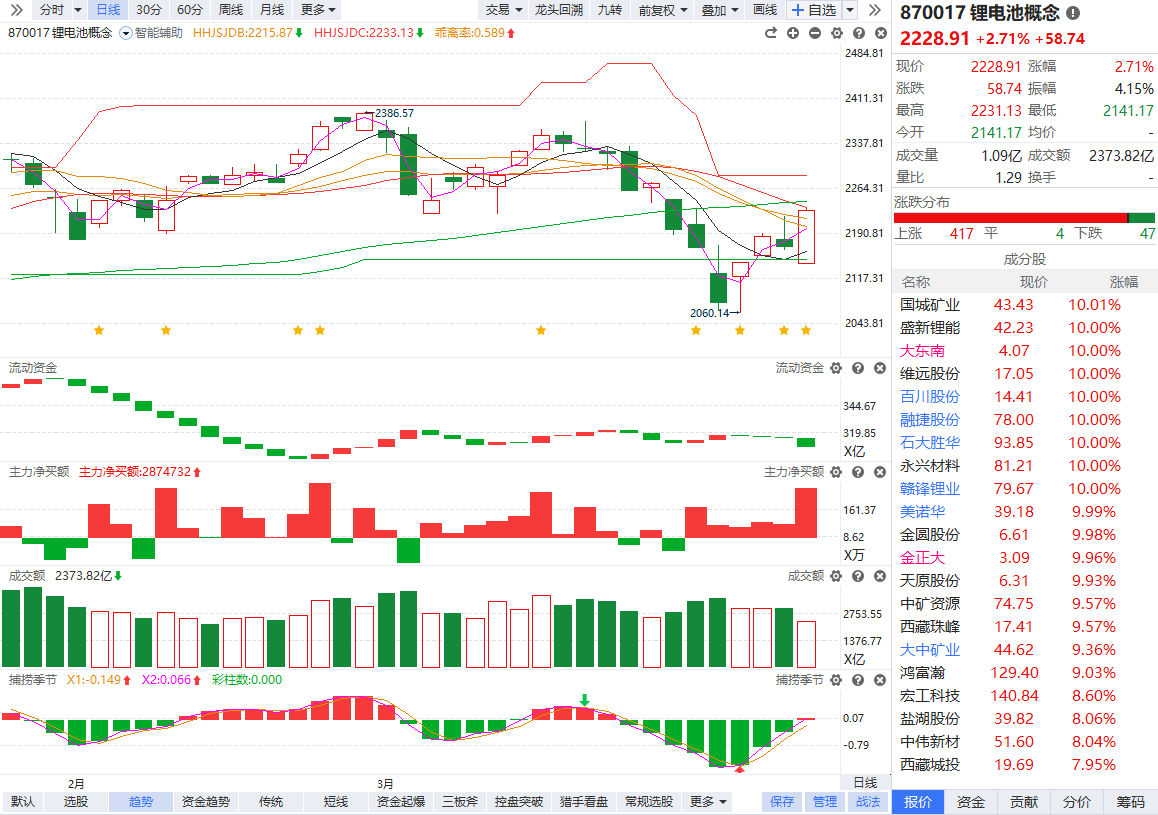Select the 资金 tab at bottom right

point(970,802)
